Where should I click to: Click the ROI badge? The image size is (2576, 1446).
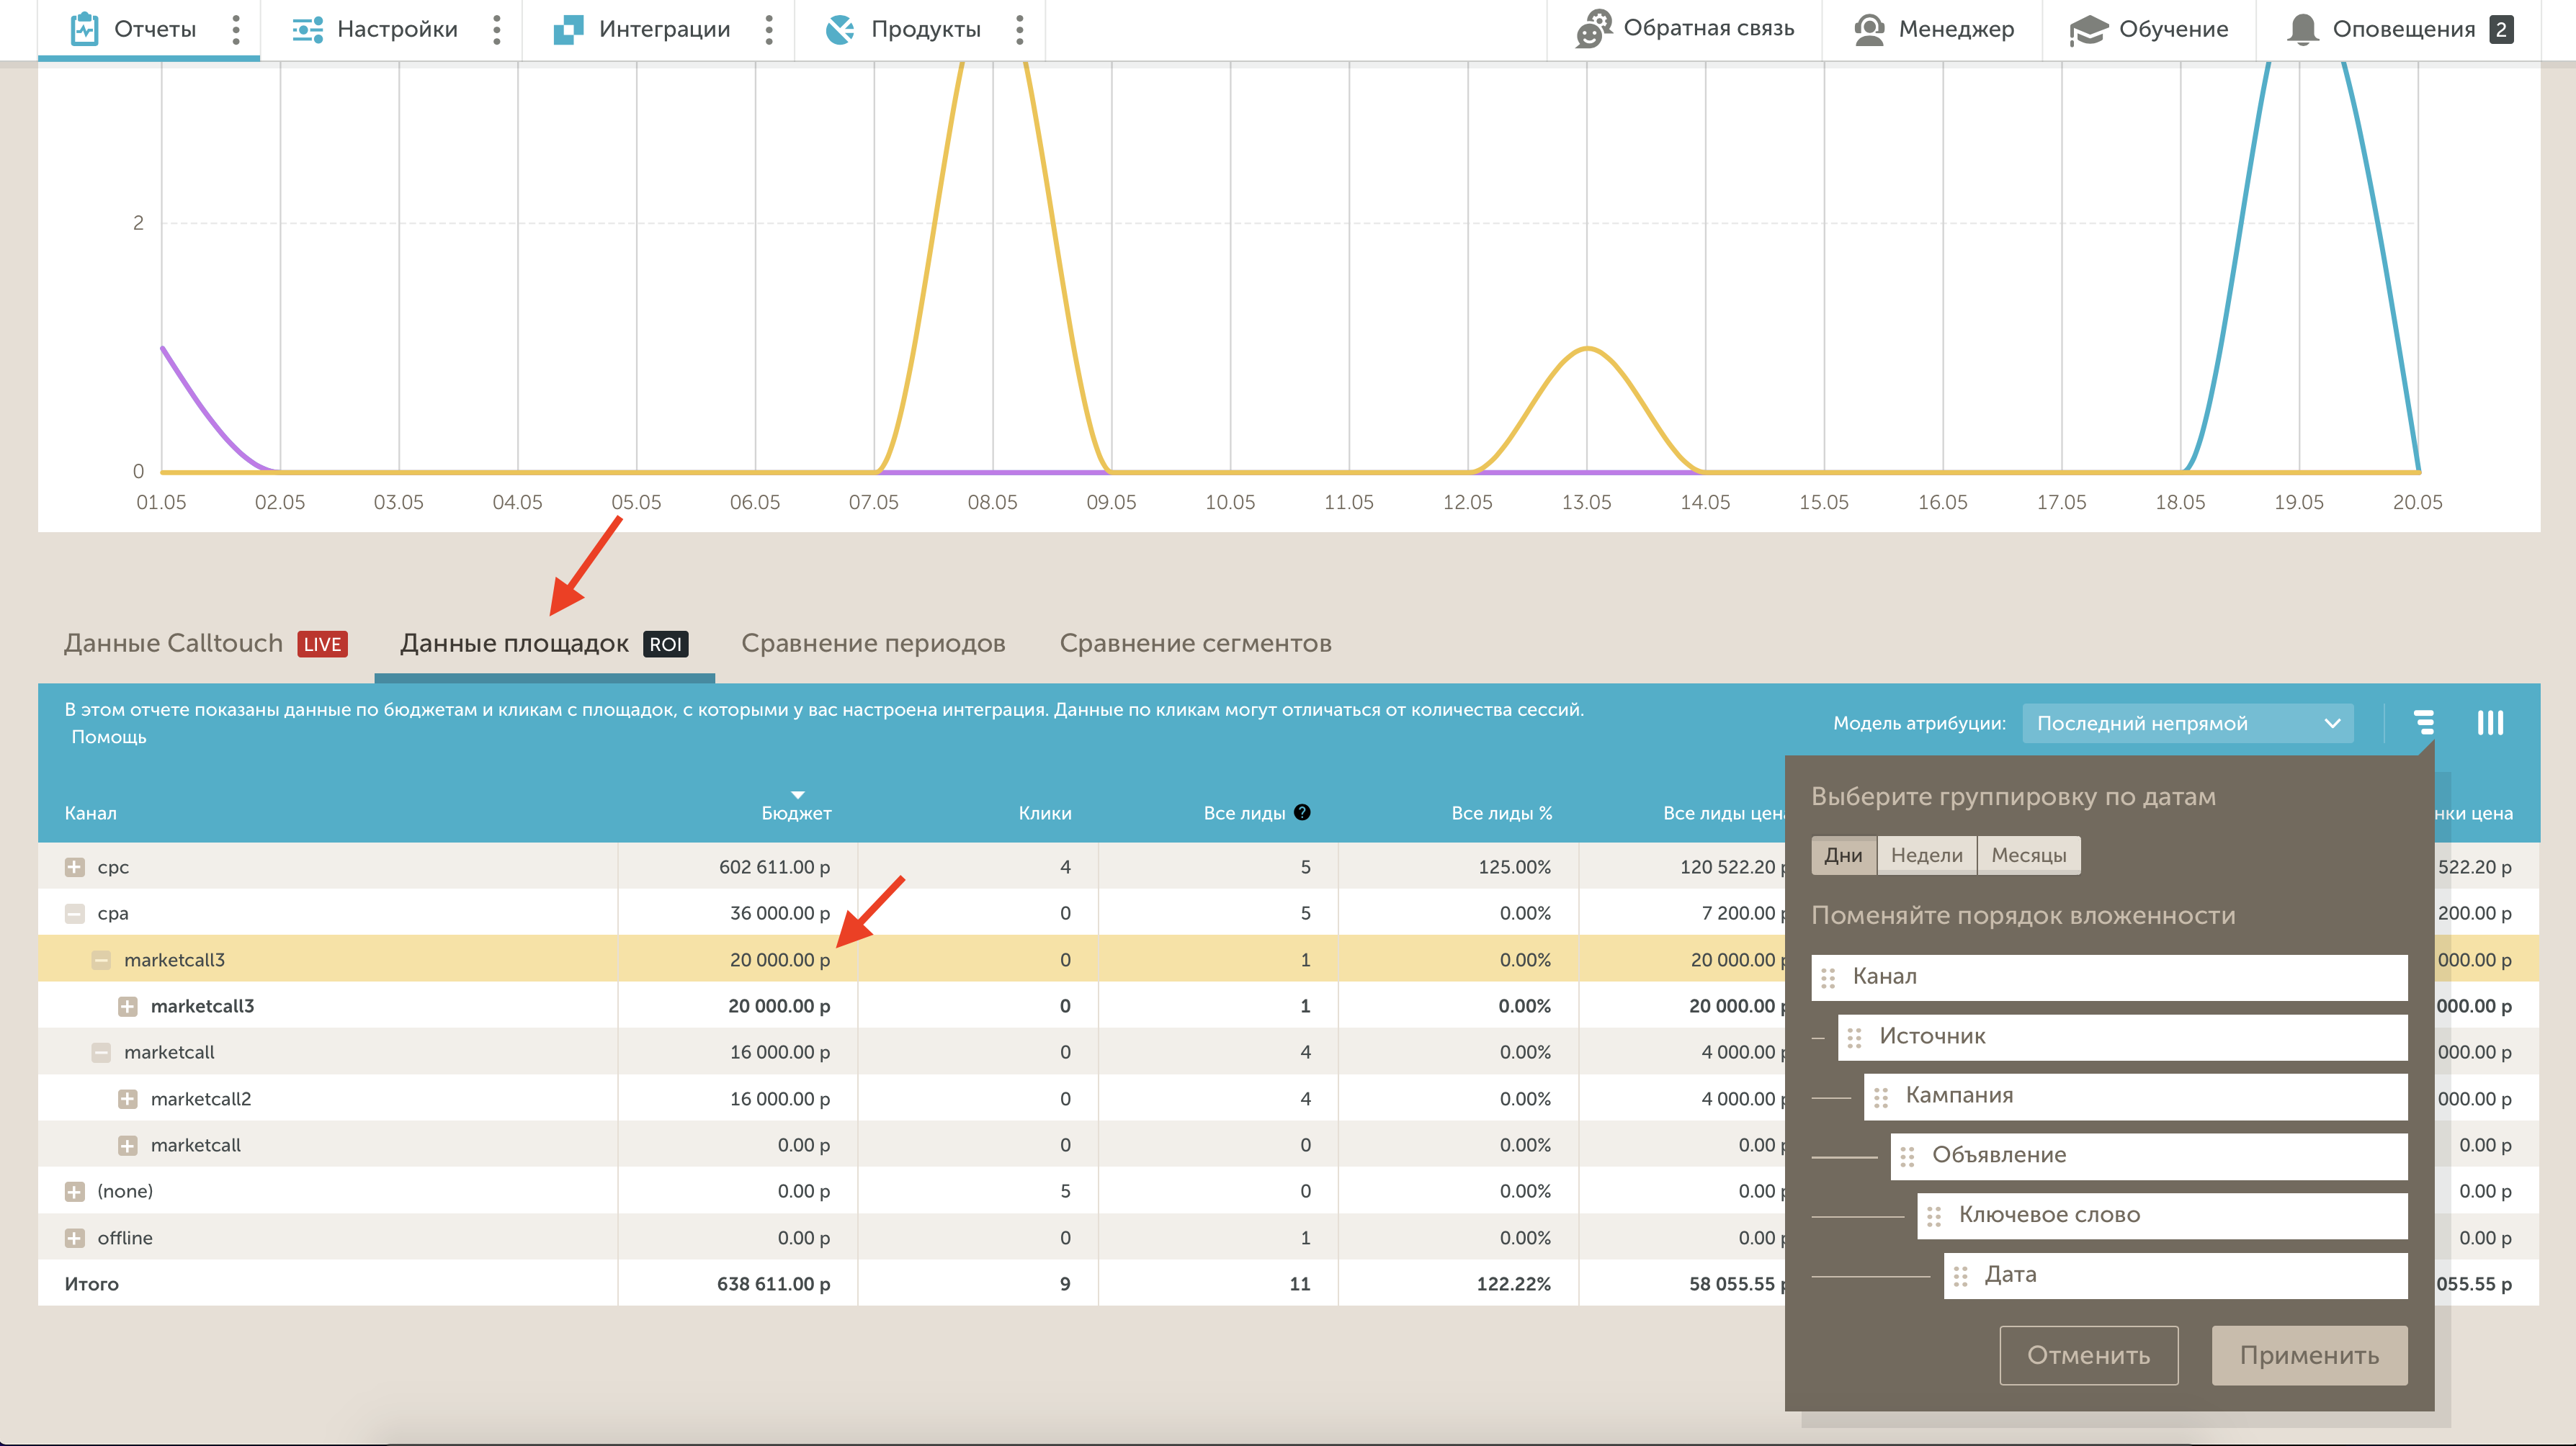(666, 644)
